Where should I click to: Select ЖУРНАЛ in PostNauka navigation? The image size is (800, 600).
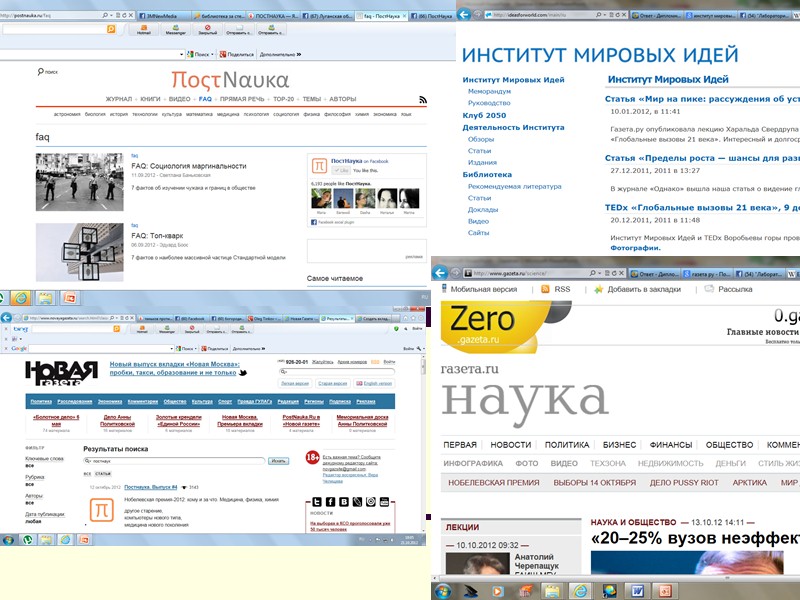tap(118, 99)
